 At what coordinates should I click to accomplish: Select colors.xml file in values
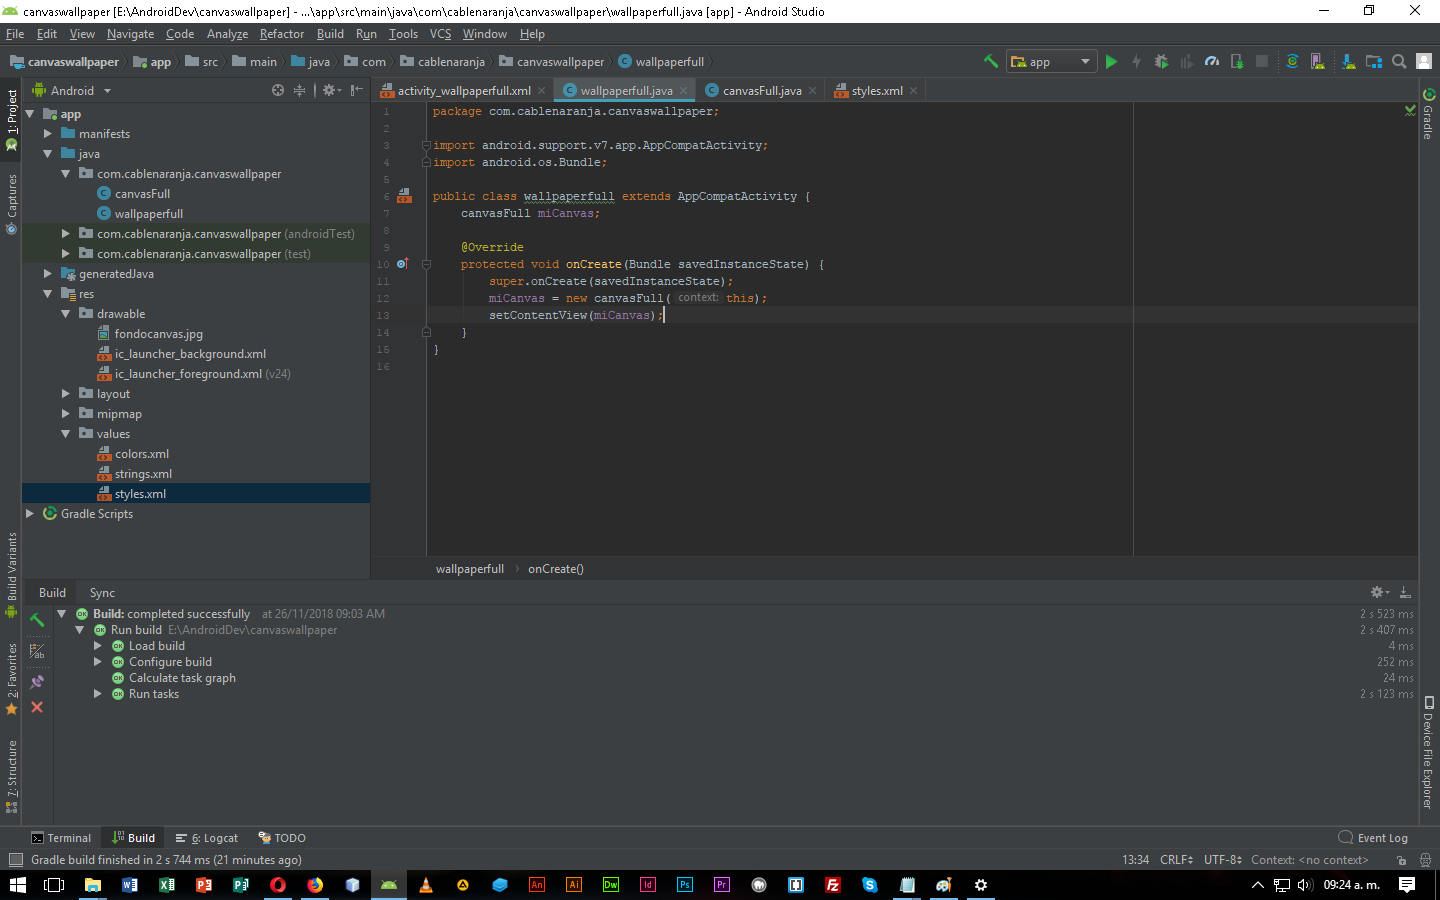(142, 454)
